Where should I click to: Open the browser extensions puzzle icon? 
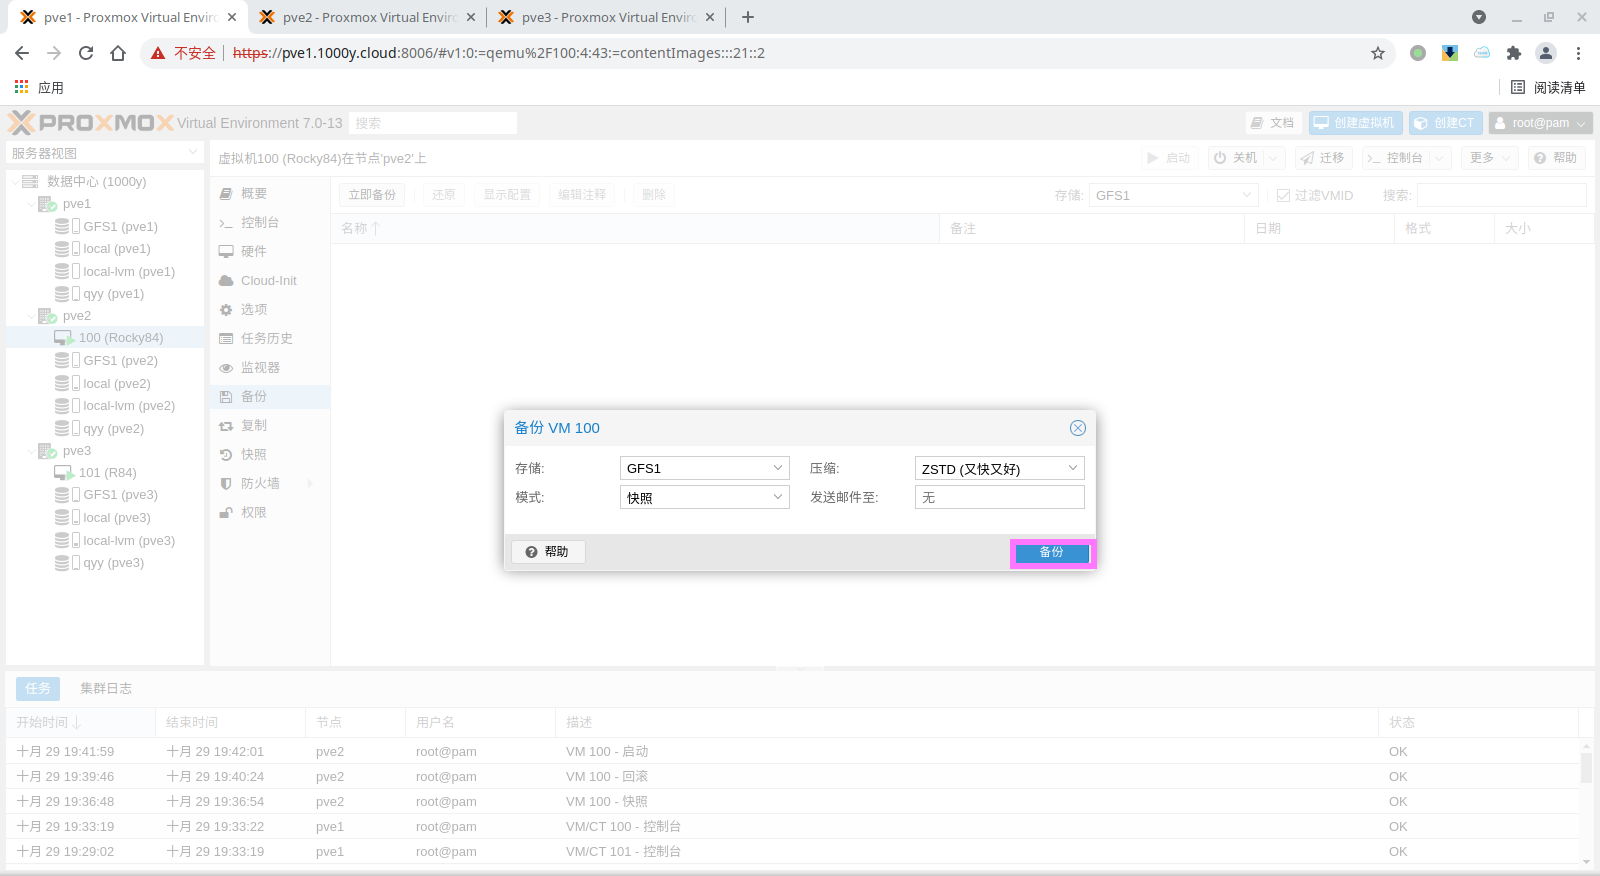pos(1514,53)
